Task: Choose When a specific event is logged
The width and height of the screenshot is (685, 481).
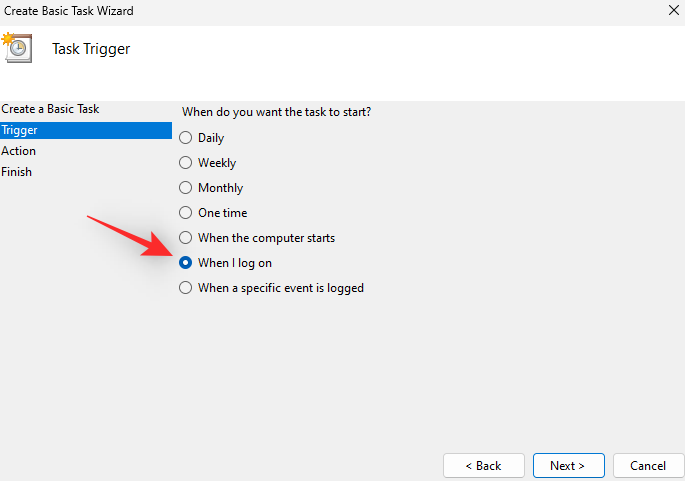Action: (x=185, y=287)
